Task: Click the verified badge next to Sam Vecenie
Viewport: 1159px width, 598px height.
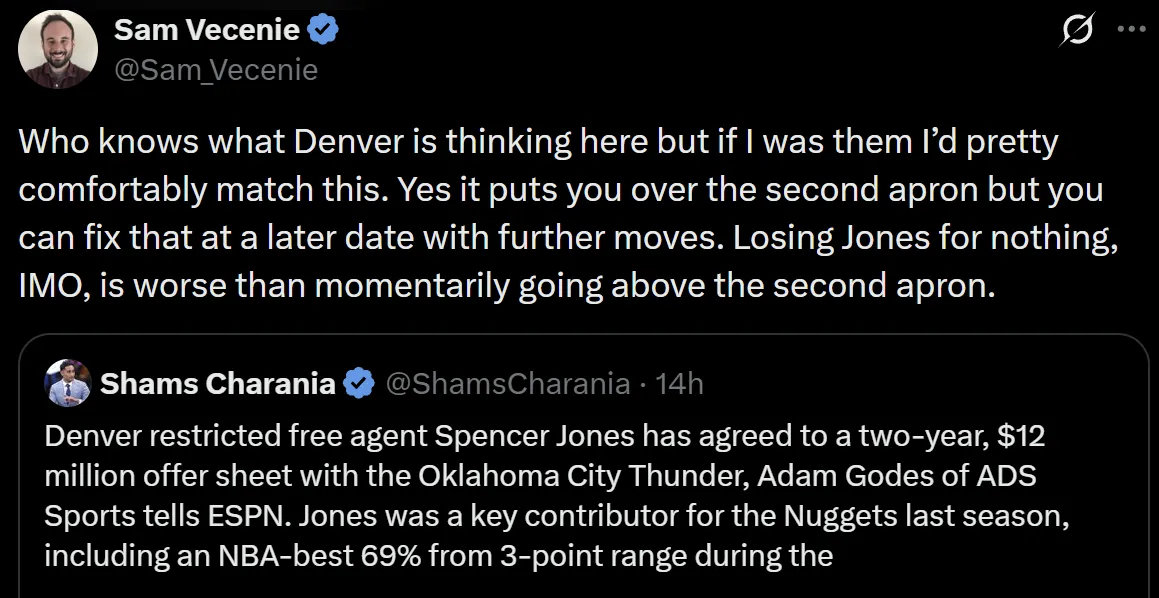Action: tap(322, 30)
